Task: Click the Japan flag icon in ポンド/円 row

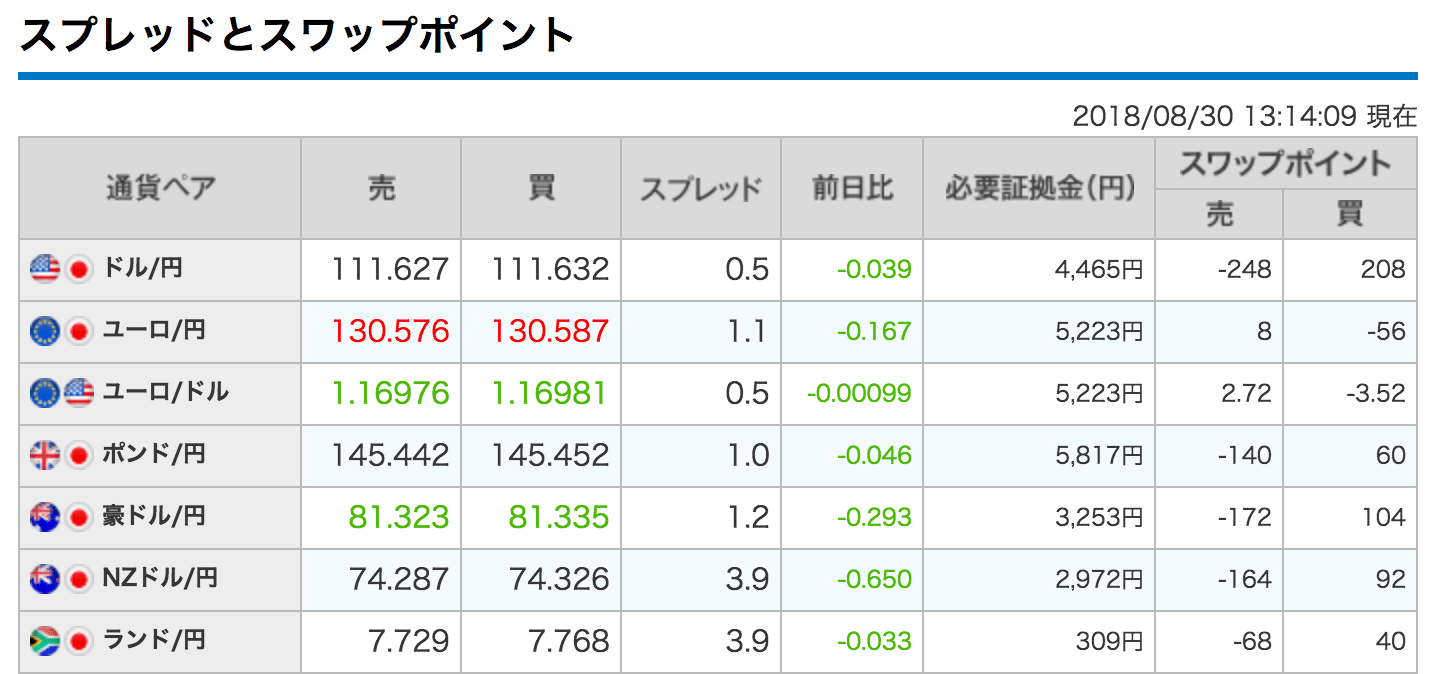Action: coord(79,455)
